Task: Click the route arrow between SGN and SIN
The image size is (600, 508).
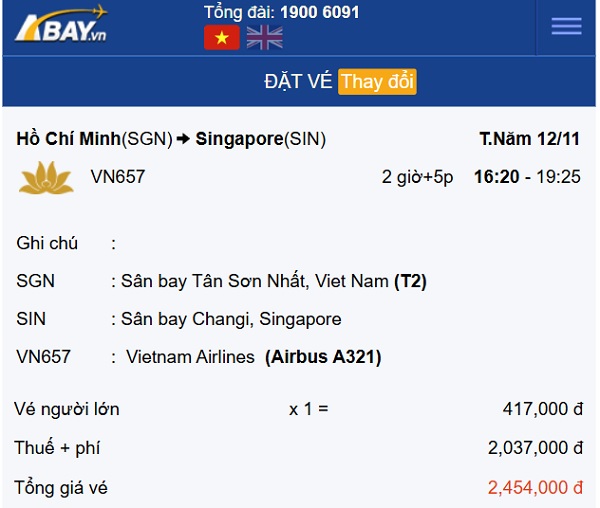Action: coord(184,139)
